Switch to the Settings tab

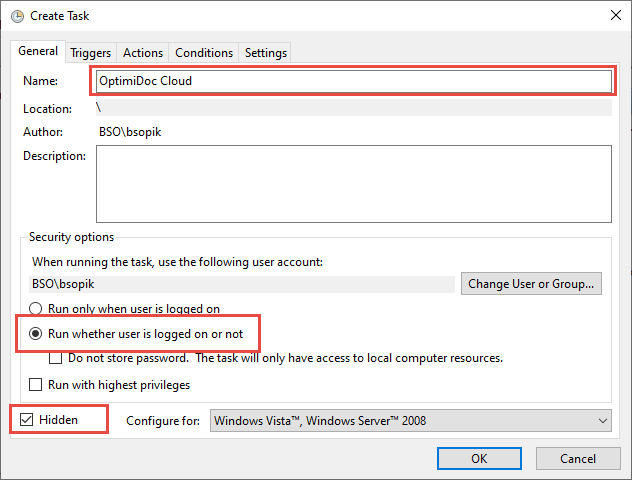(266, 53)
